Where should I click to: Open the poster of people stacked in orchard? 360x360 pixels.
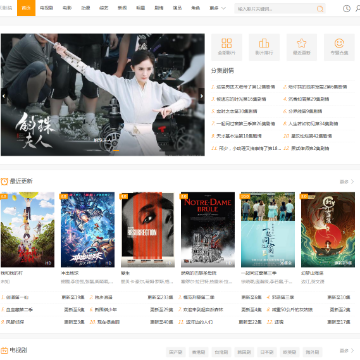[28, 229]
